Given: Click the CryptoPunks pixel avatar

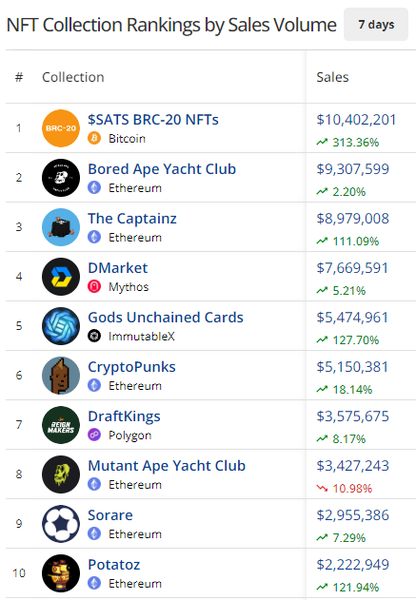Looking at the screenshot, I should coord(61,375).
